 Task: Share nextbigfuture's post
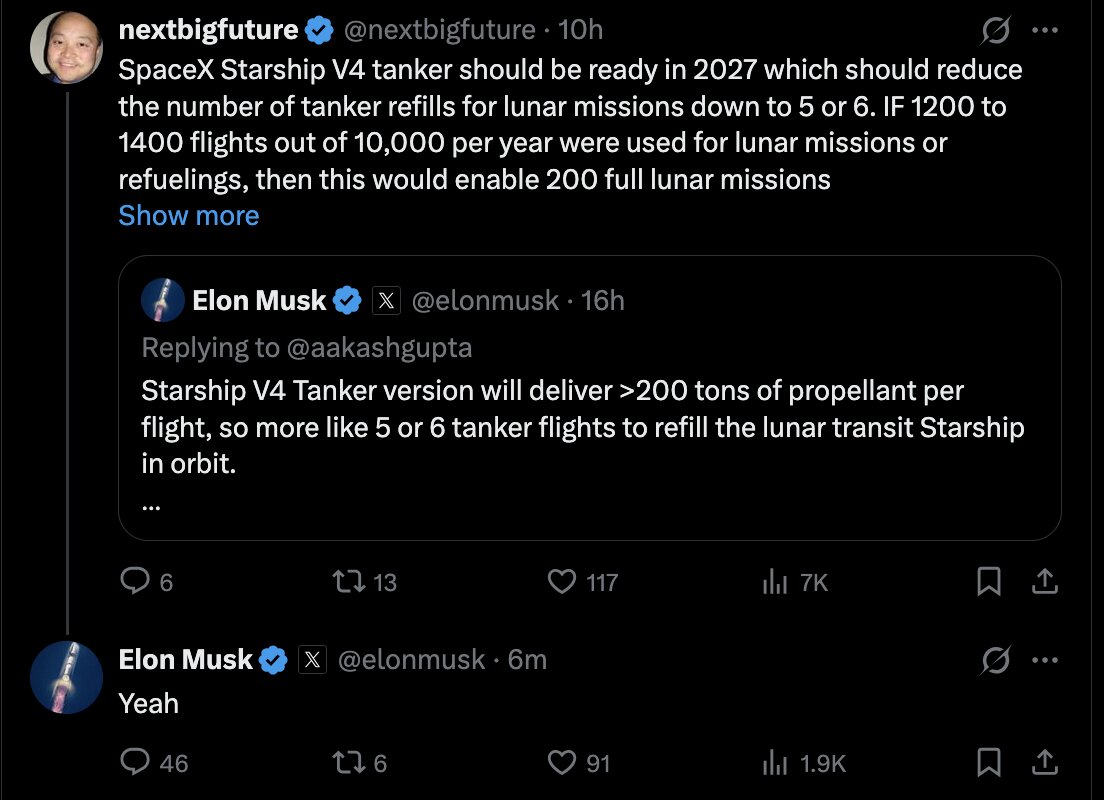(1044, 581)
